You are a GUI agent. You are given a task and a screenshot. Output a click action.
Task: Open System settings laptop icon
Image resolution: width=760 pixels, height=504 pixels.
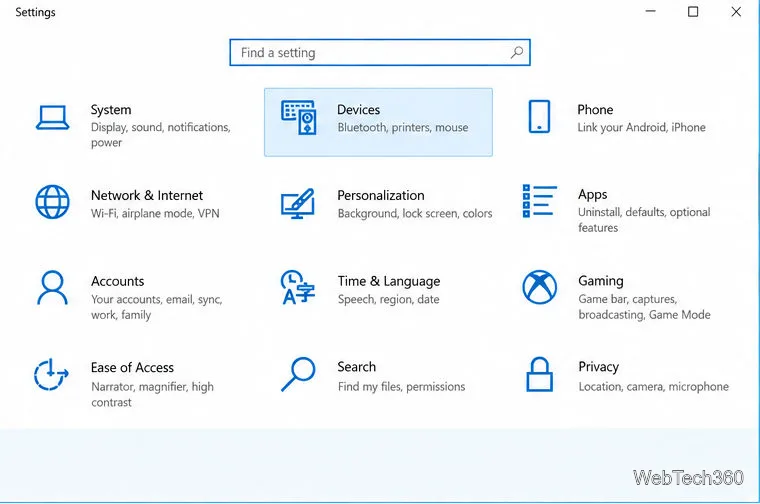pos(52,118)
